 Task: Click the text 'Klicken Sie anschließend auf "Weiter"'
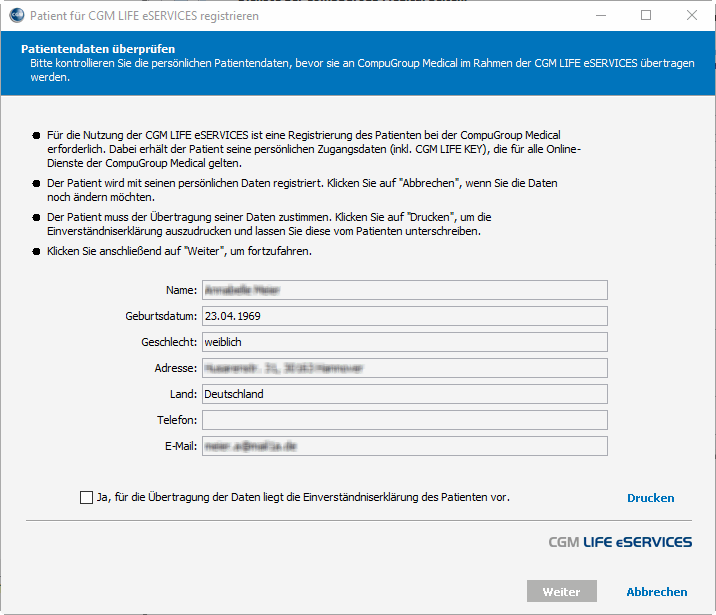(136, 251)
